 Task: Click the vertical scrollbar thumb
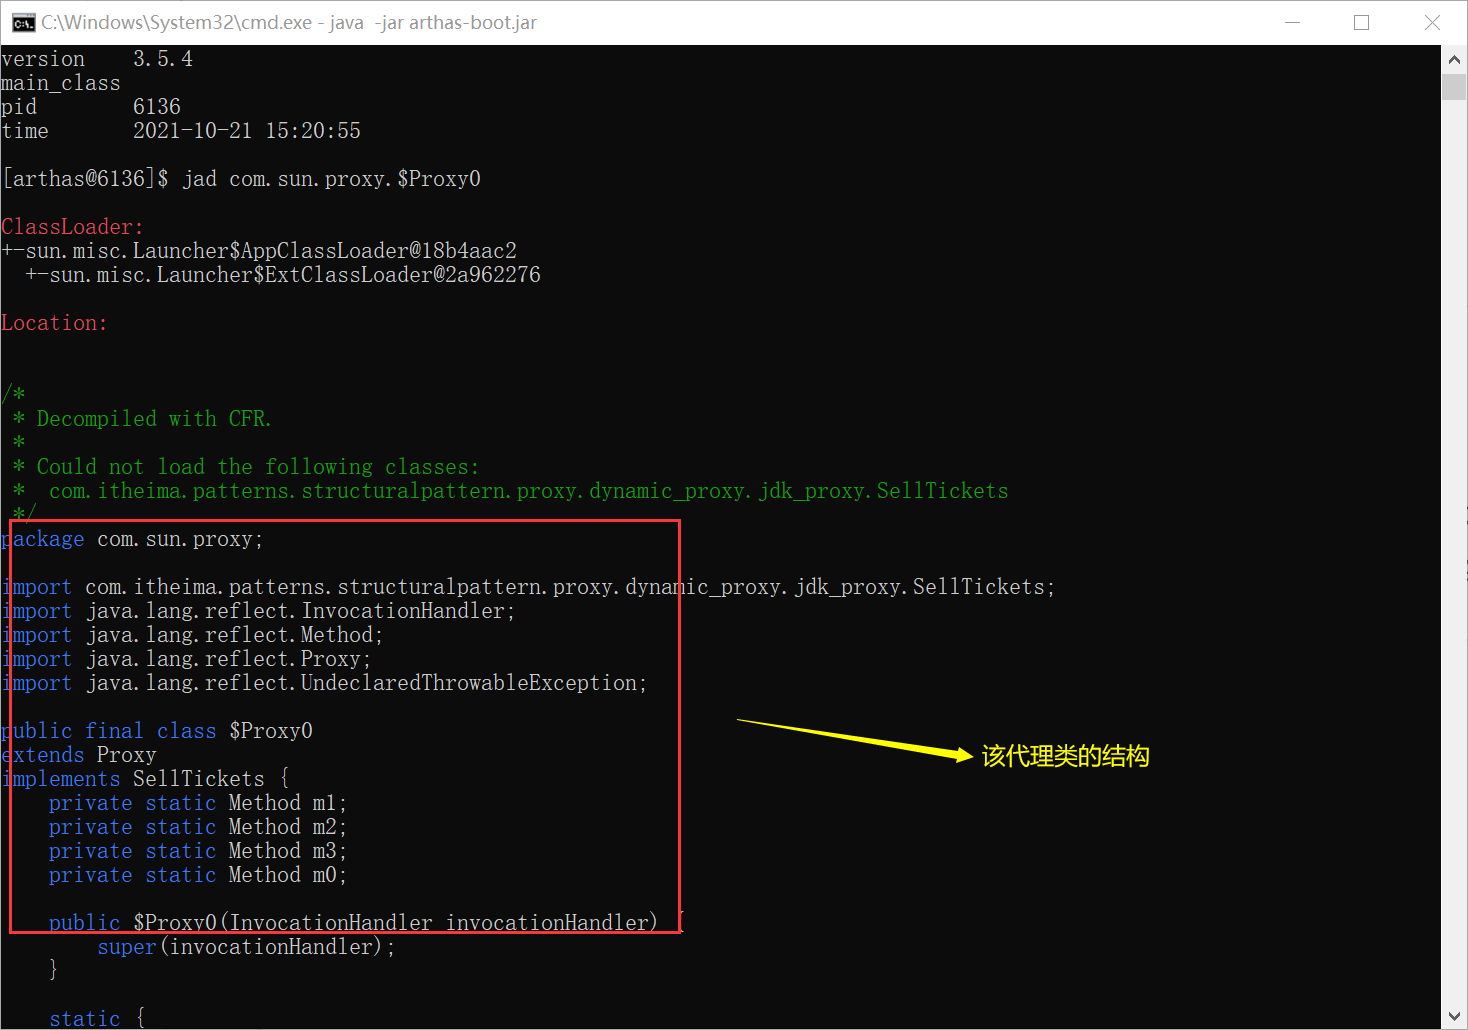coord(1454,86)
